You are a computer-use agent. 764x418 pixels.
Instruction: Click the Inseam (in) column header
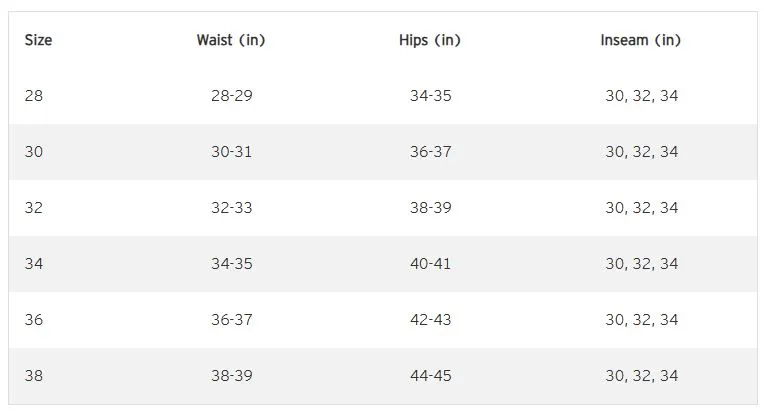pyautogui.click(x=641, y=41)
